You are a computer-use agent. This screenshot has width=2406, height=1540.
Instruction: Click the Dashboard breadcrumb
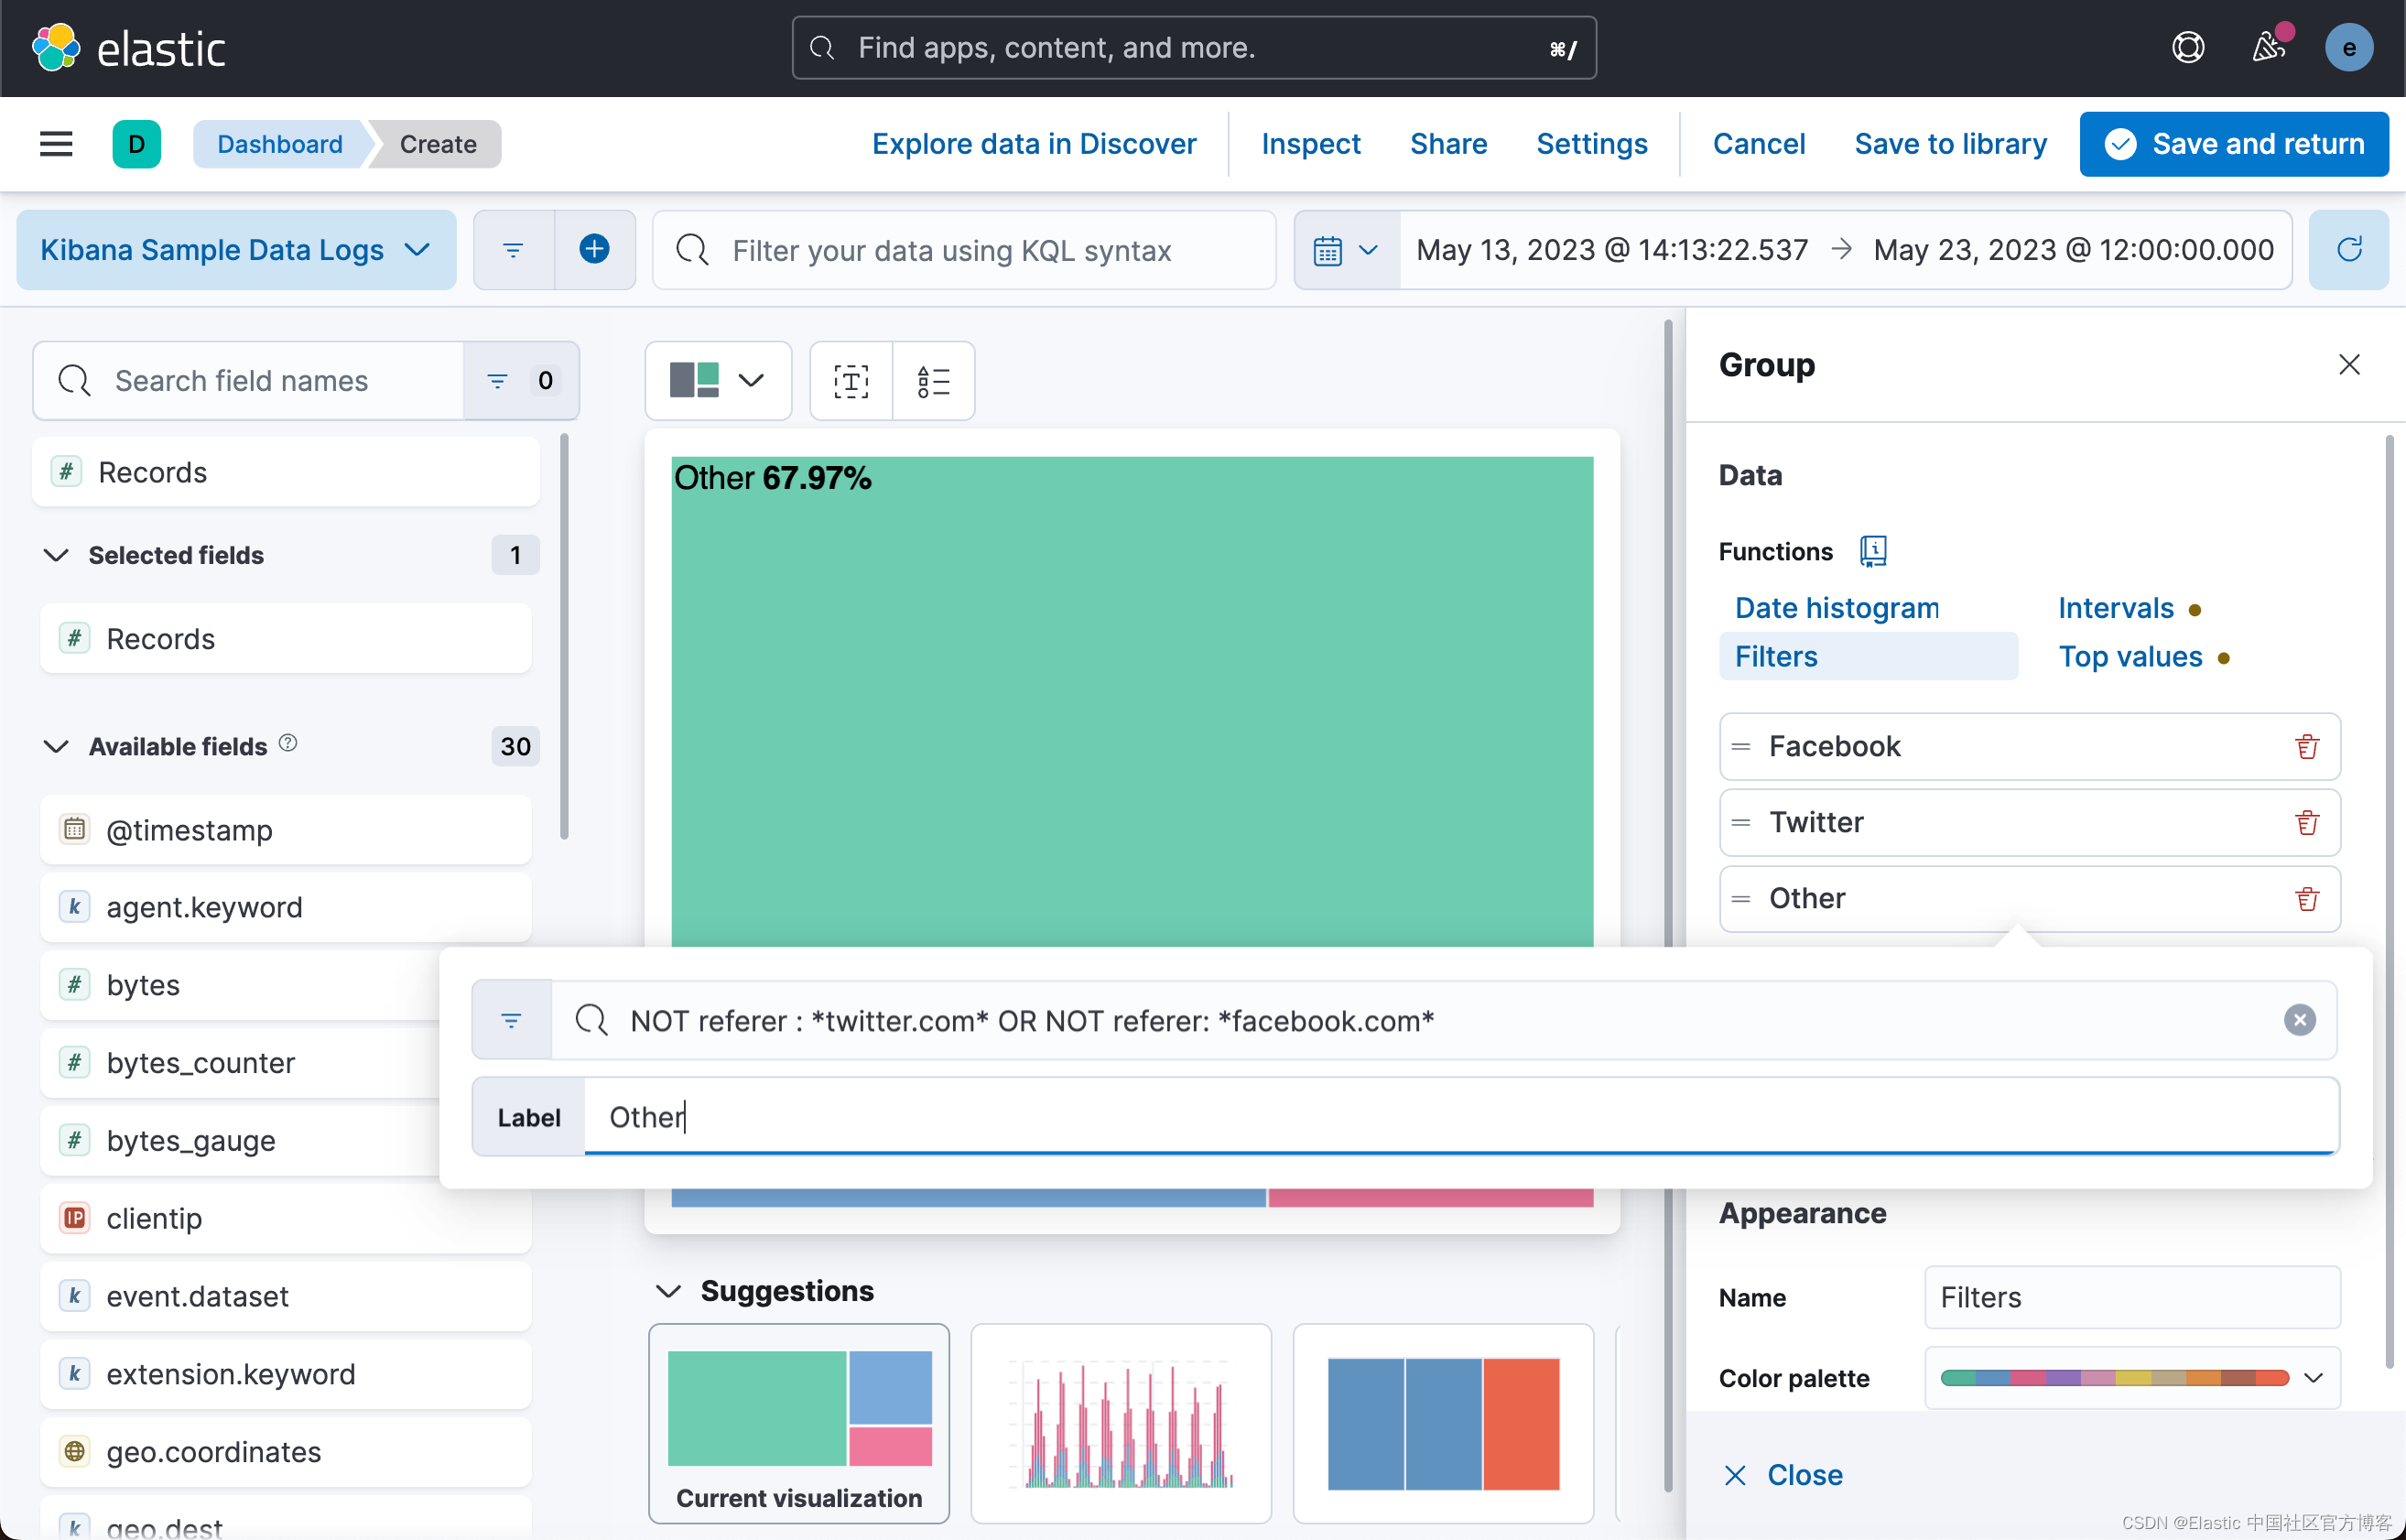tap(280, 144)
